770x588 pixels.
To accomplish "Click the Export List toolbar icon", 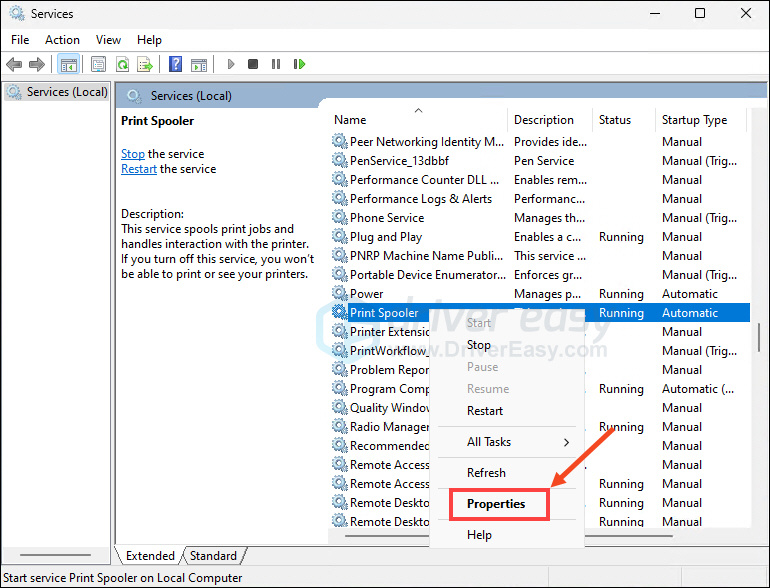I will click(144, 64).
